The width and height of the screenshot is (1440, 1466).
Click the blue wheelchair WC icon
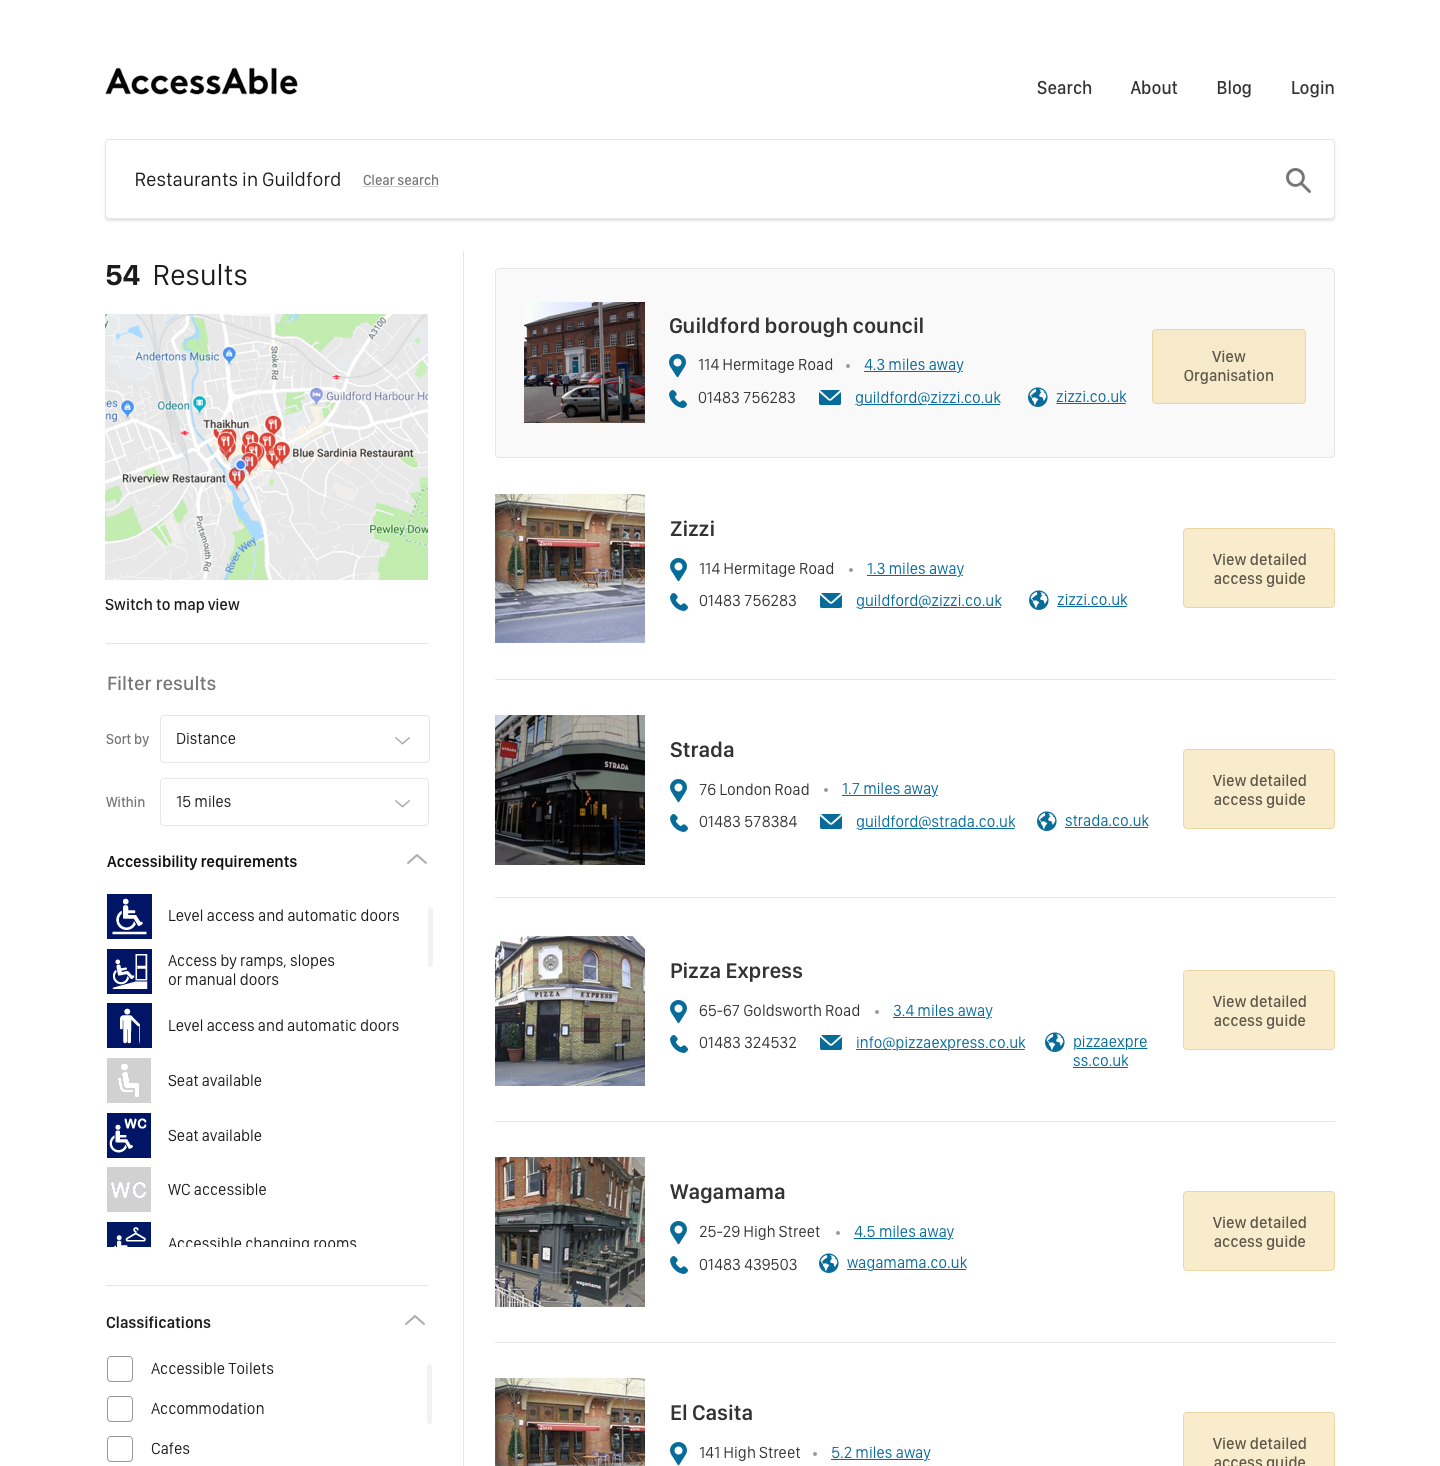click(x=129, y=1135)
